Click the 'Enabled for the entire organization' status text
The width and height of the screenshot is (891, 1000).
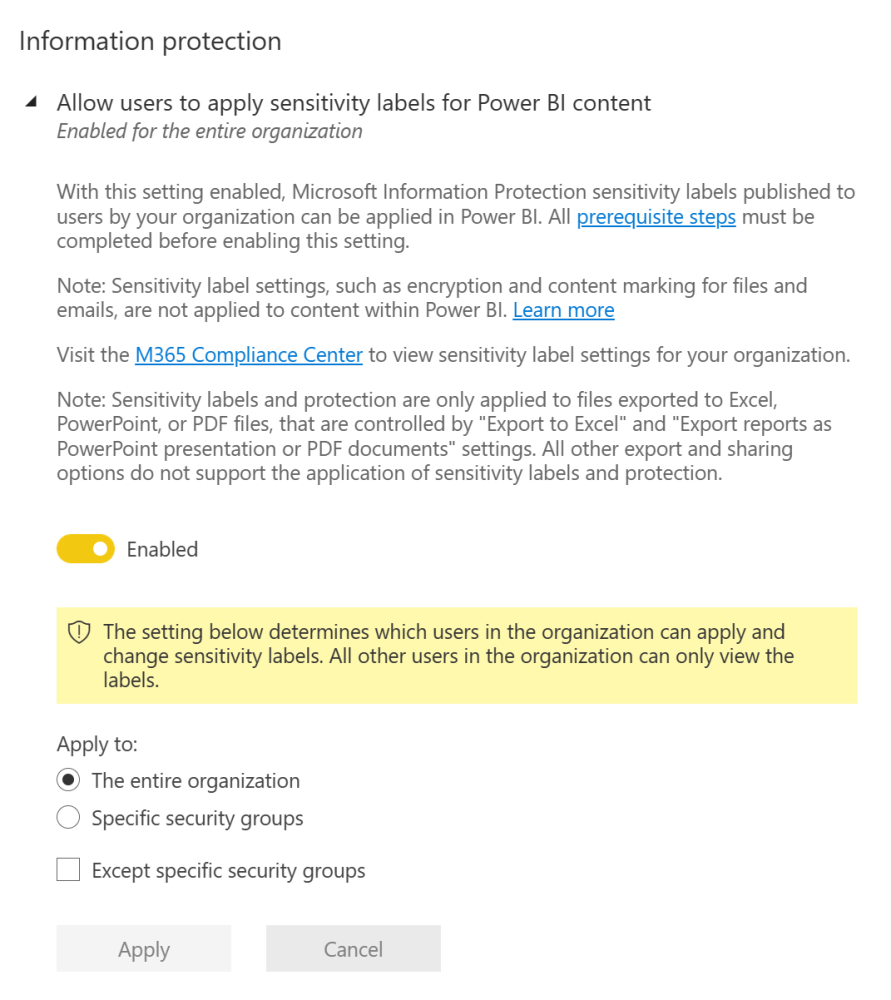(209, 131)
